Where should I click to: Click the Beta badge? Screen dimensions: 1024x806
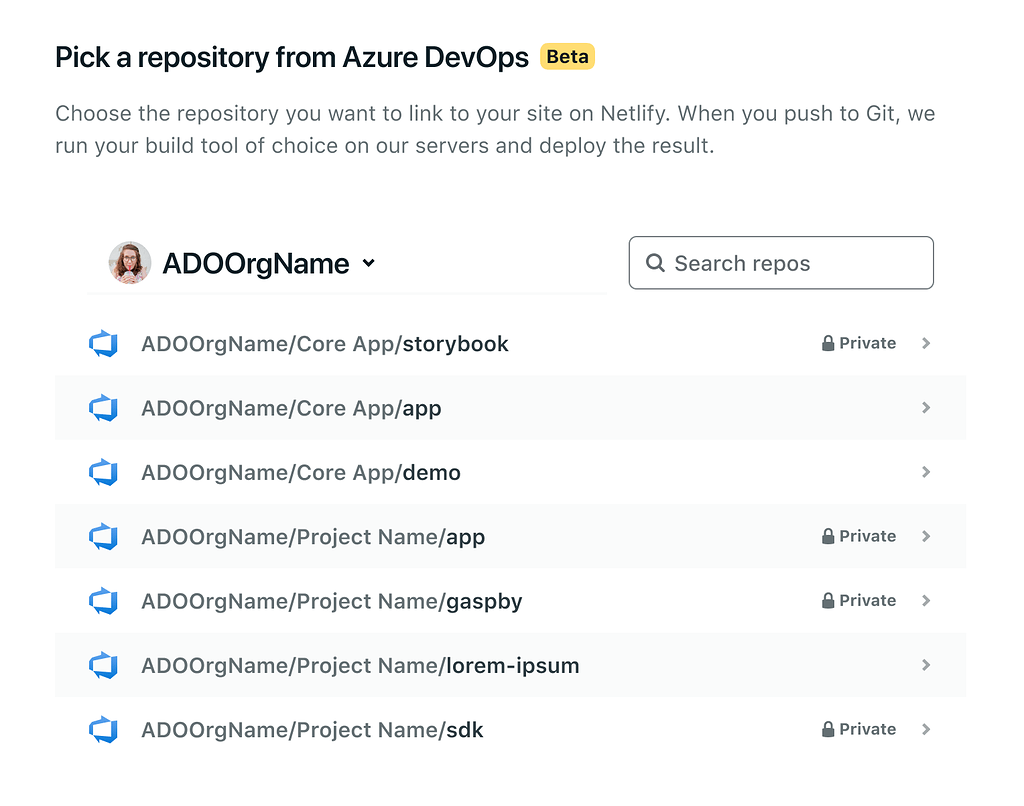pos(567,57)
